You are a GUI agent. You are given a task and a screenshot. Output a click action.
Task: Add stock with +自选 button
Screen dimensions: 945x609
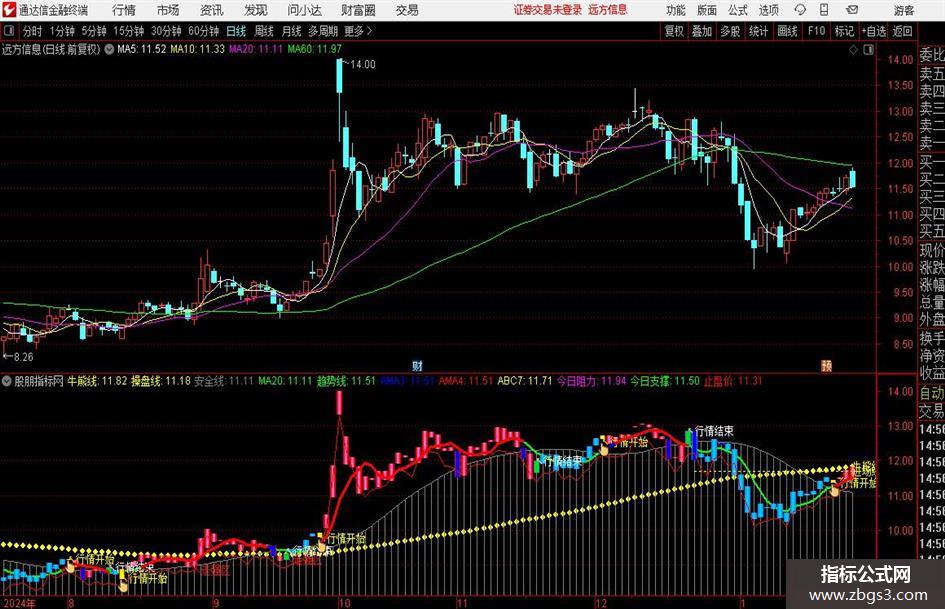874,31
